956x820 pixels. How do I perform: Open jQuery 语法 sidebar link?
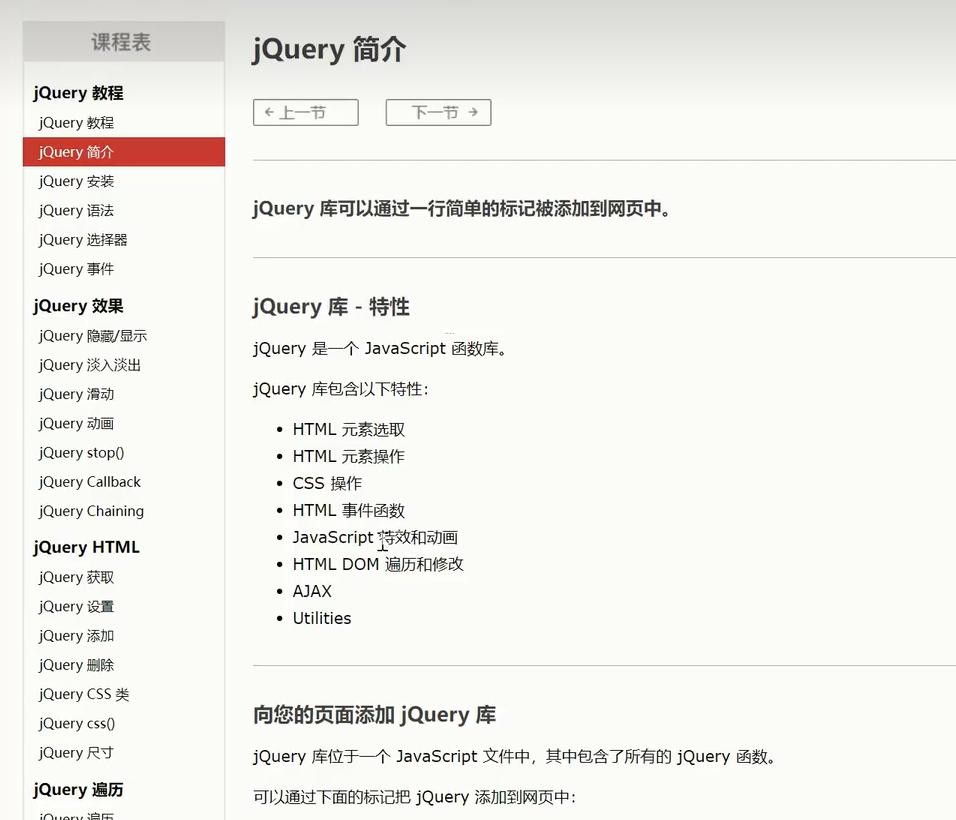pos(76,210)
